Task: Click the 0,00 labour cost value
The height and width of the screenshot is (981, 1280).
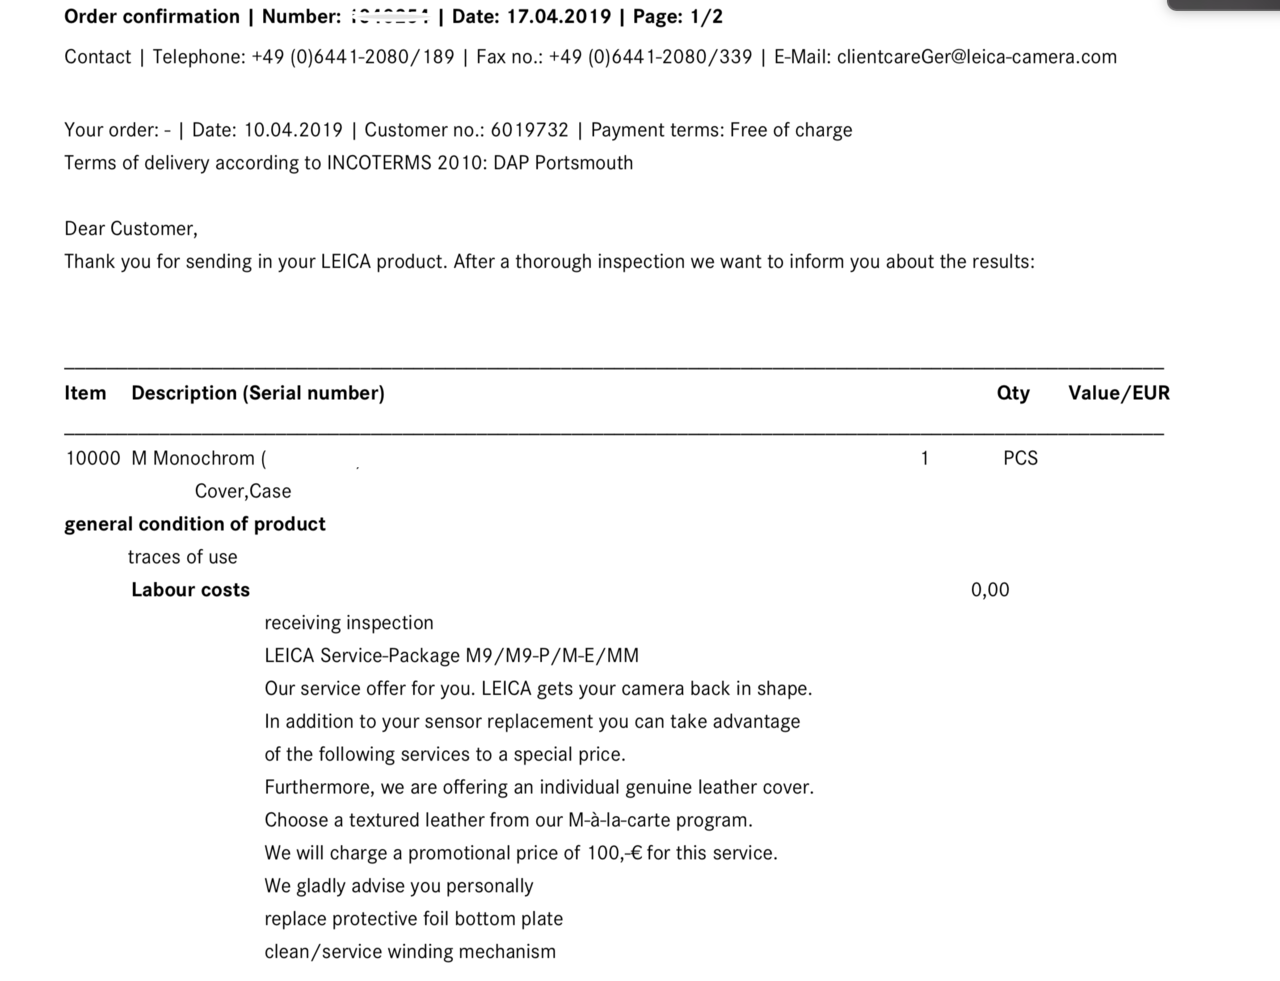Action: 990,590
